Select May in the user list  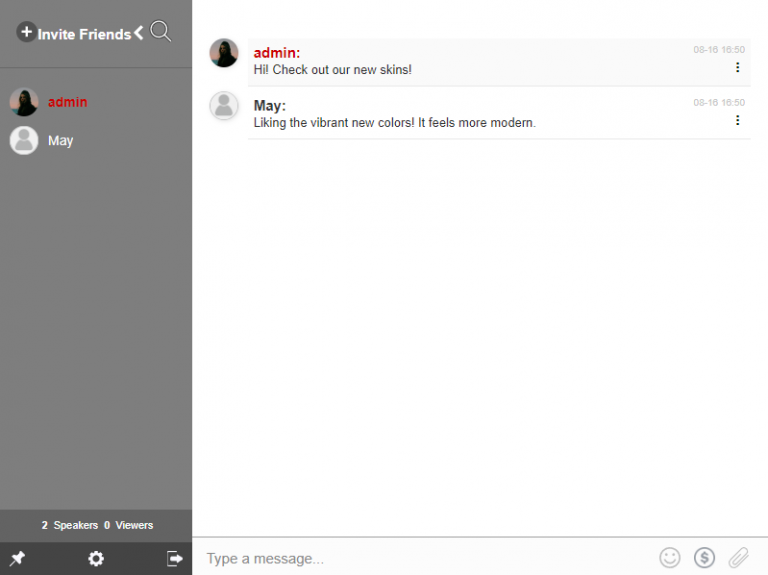click(60, 141)
